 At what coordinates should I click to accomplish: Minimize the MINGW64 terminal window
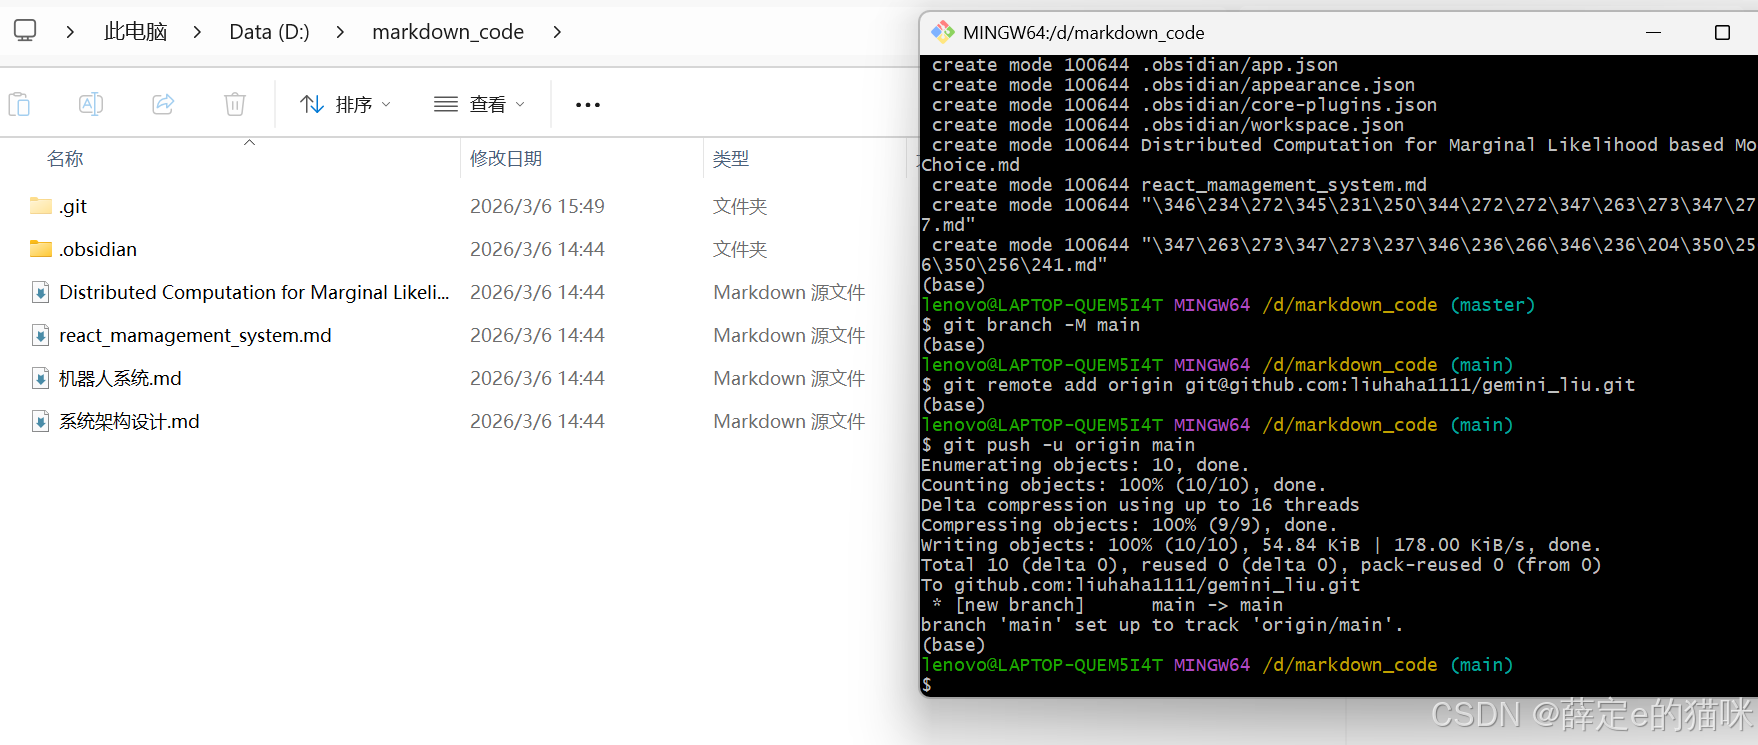pyautogui.click(x=1653, y=32)
